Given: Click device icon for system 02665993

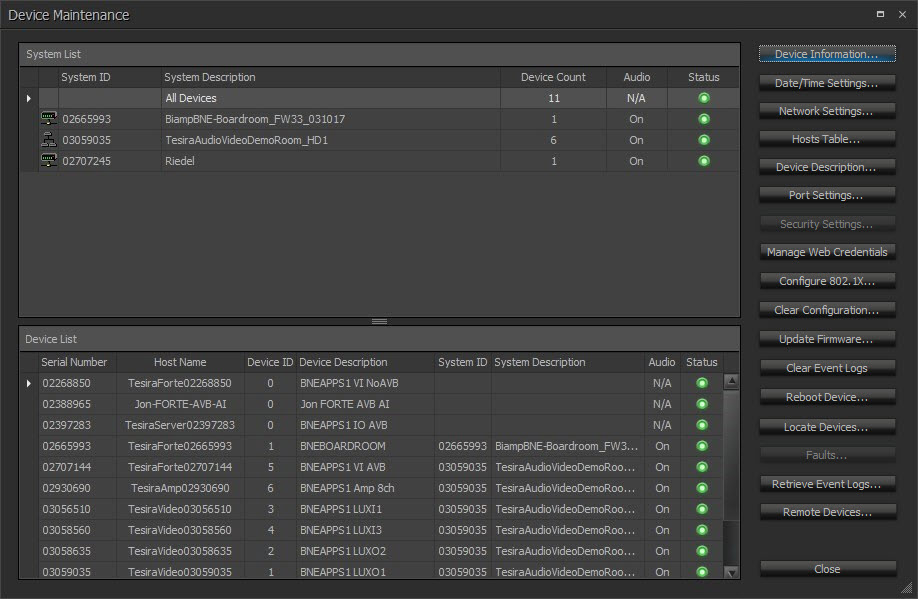Looking at the screenshot, I should [48, 119].
